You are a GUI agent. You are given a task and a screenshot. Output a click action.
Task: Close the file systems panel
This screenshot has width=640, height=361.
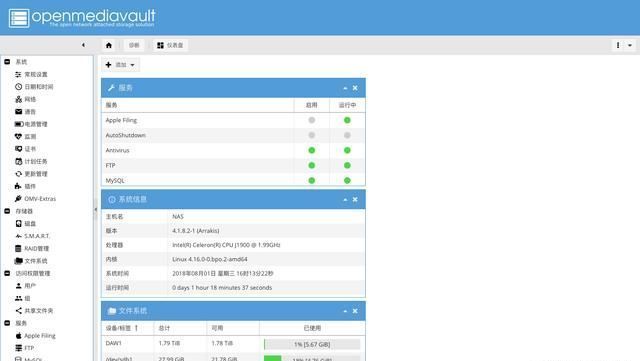click(x=355, y=311)
